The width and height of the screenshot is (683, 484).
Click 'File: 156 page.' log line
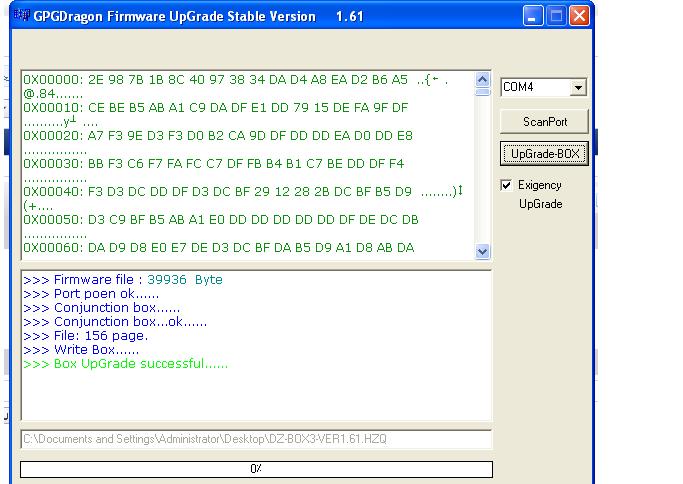click(85, 335)
